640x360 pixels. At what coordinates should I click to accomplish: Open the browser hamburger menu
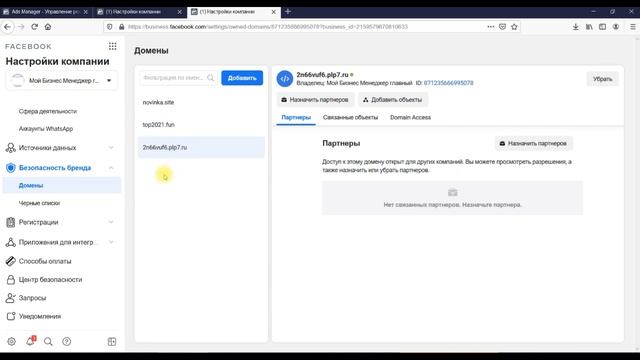[633, 27]
